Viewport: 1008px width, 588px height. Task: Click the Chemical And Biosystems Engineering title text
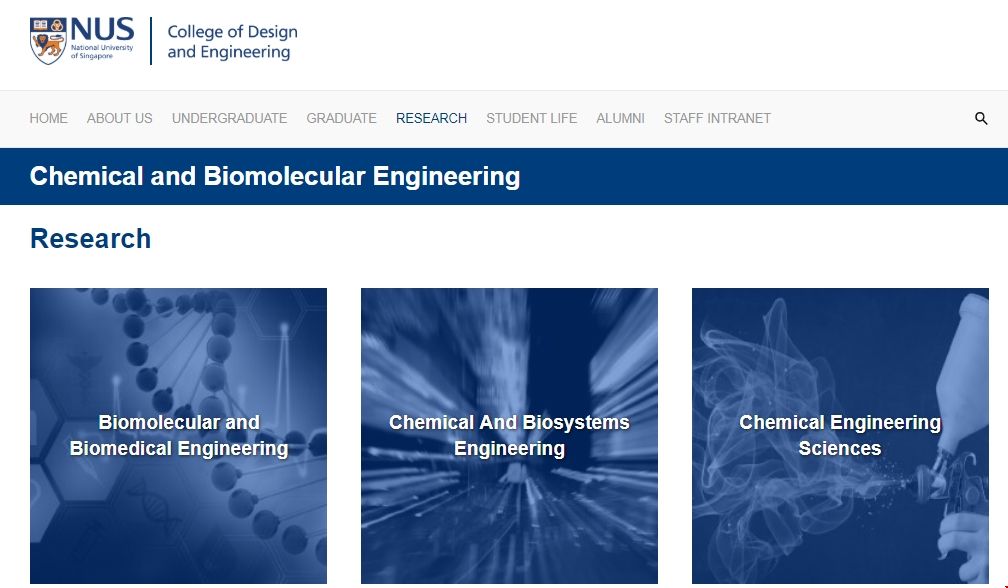tap(509, 436)
